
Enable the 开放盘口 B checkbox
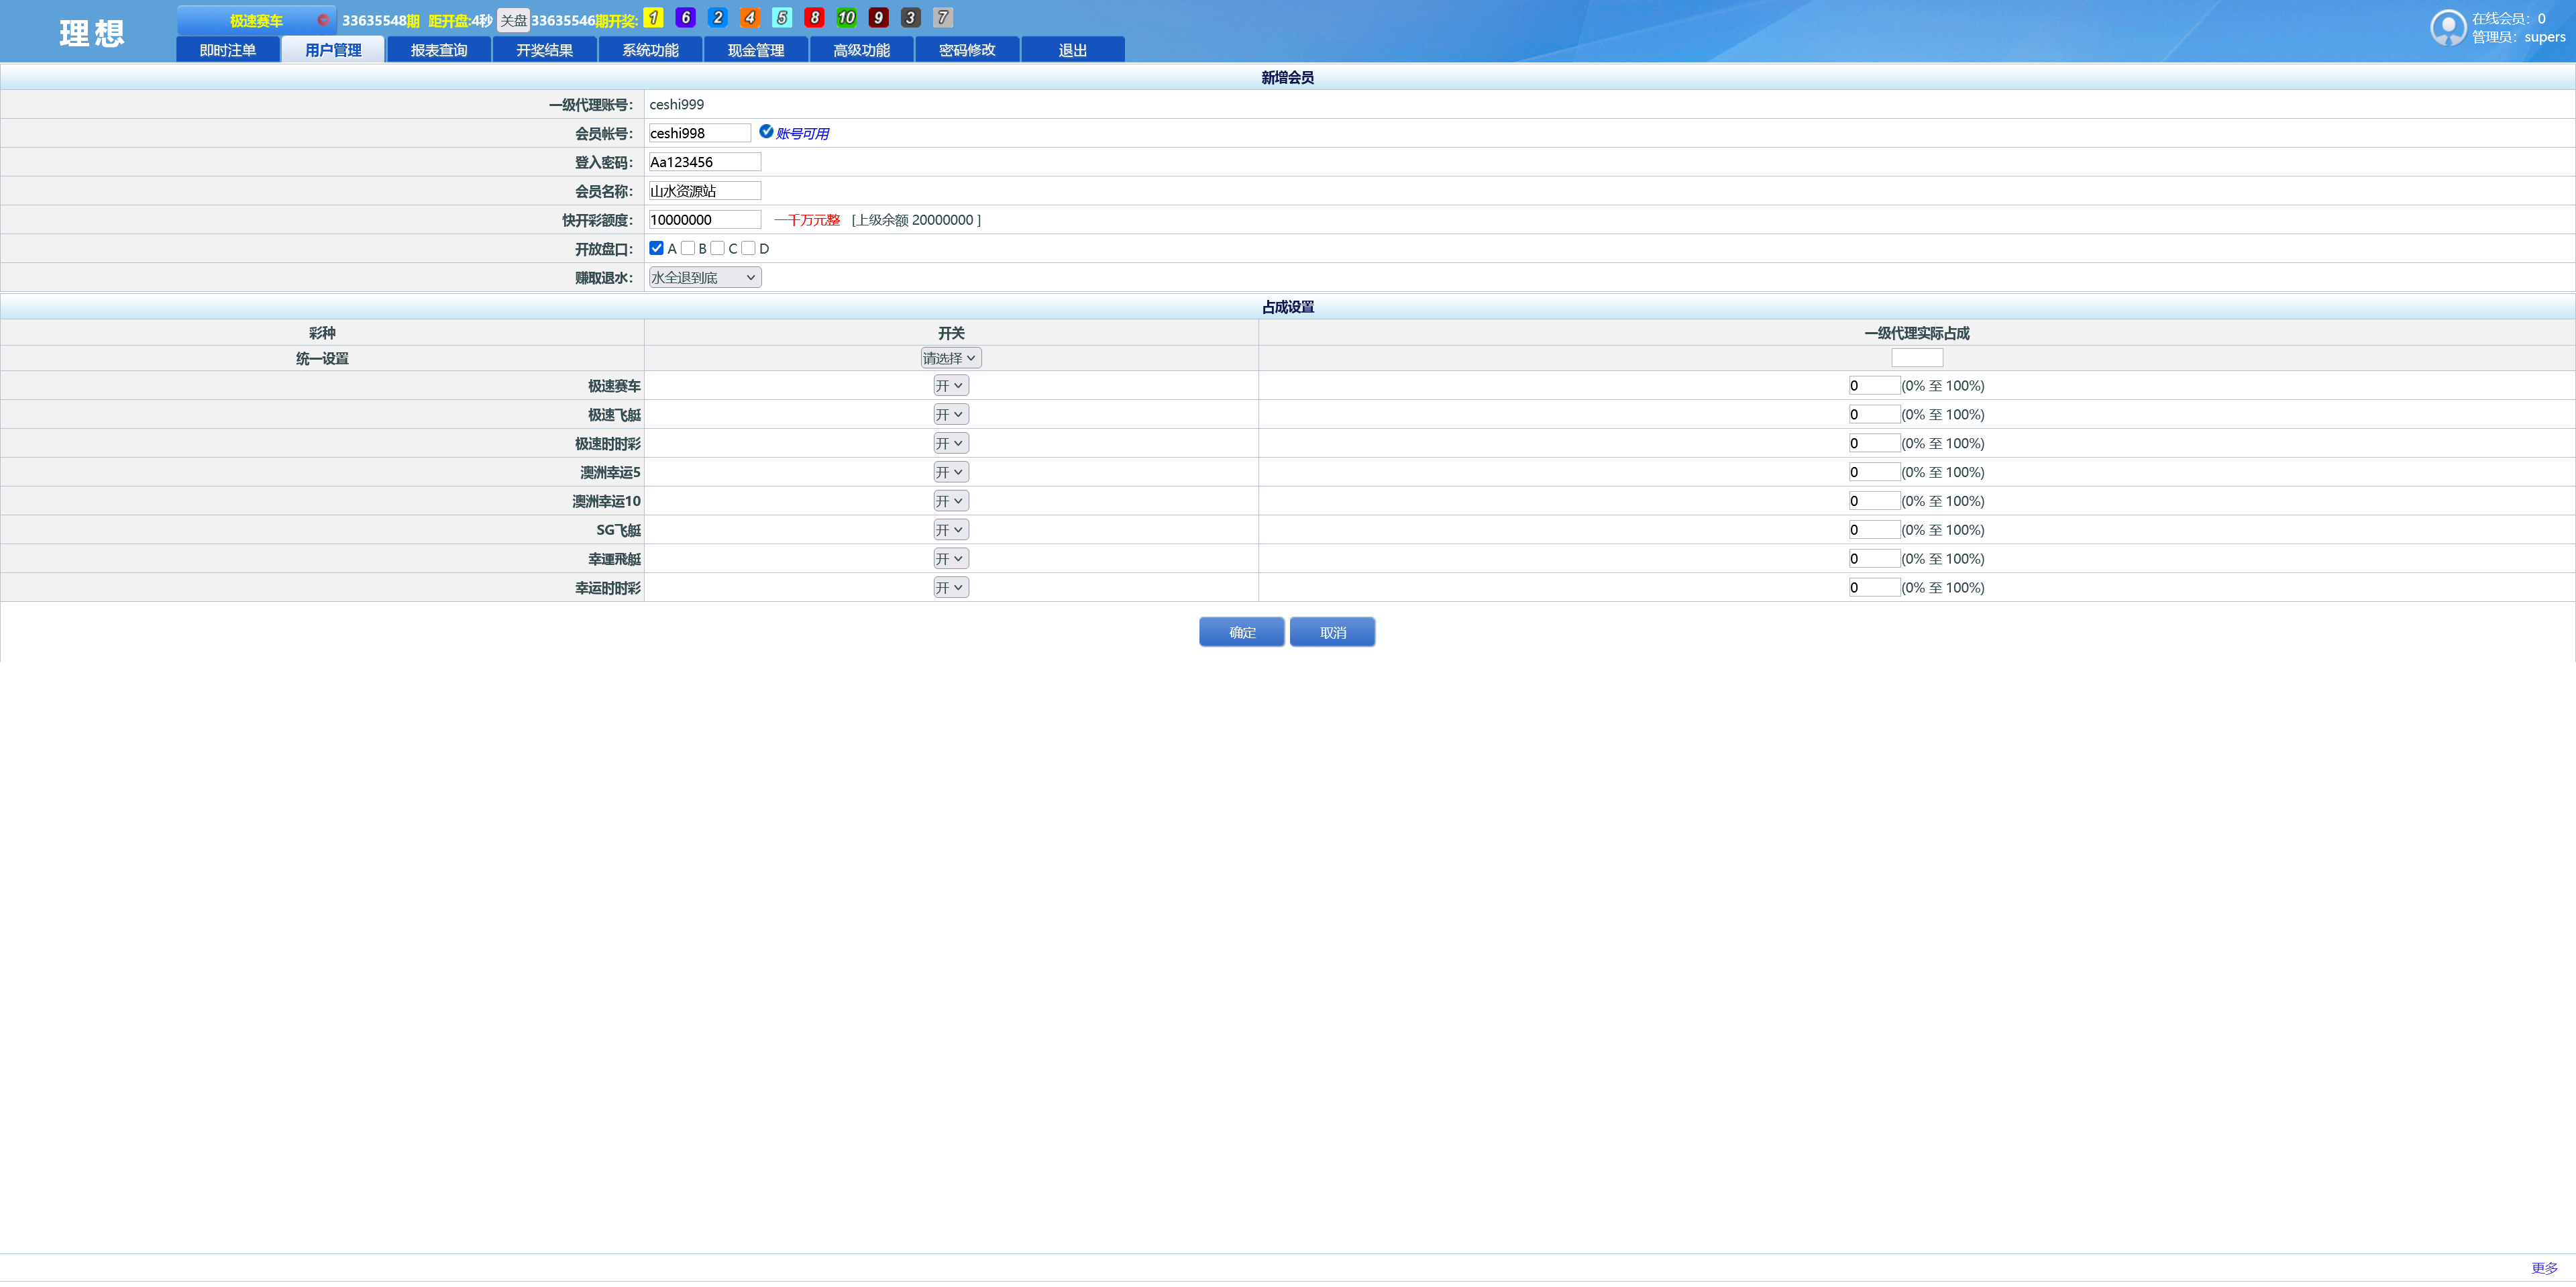pyautogui.click(x=688, y=248)
